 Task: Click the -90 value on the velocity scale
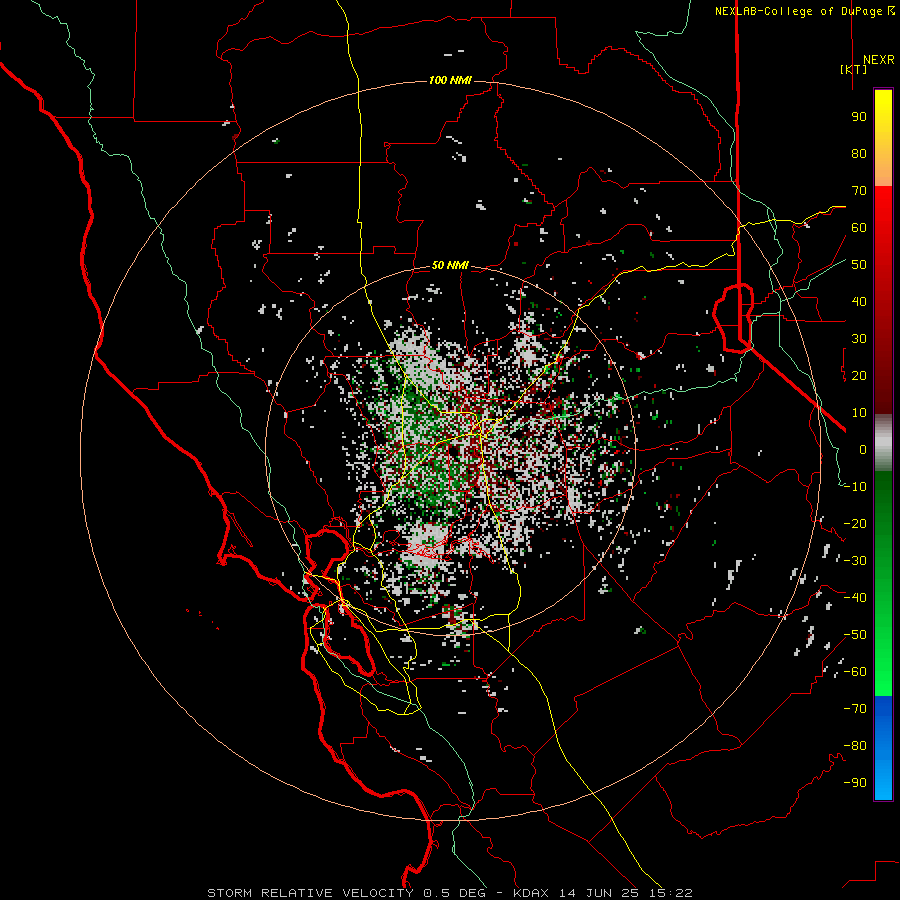coord(855,783)
